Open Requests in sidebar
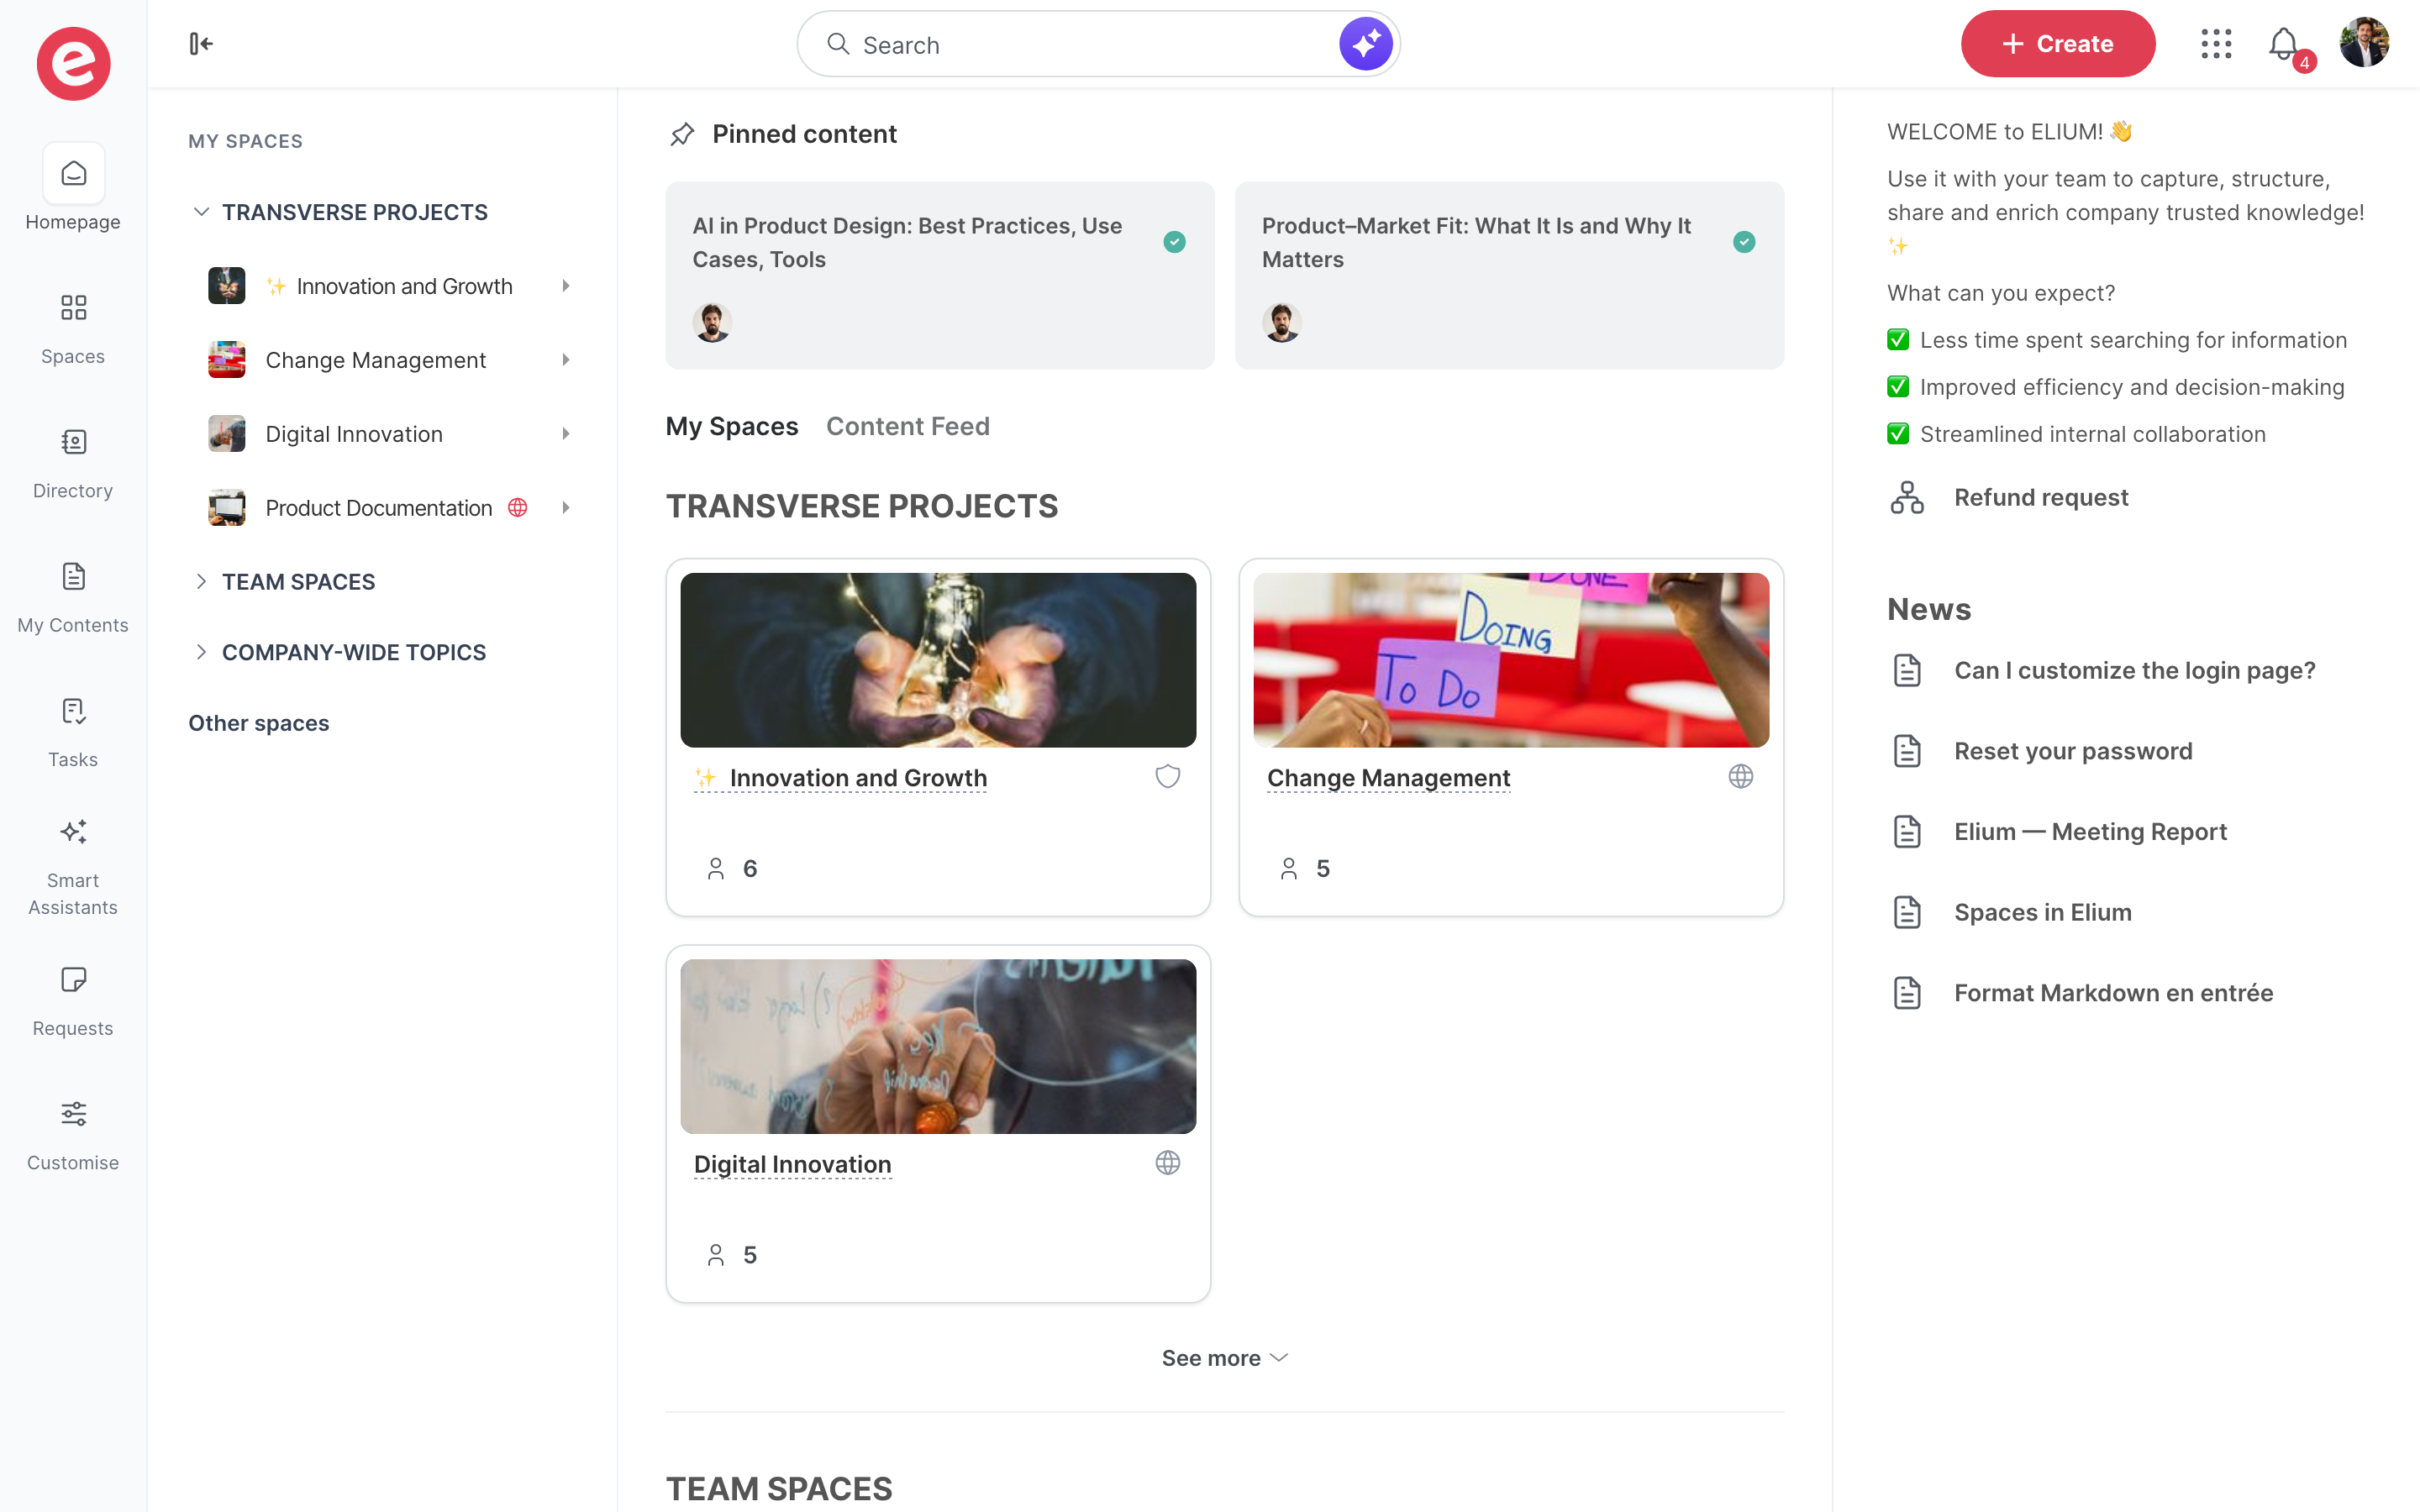The height and width of the screenshot is (1512, 2420). point(73,1000)
